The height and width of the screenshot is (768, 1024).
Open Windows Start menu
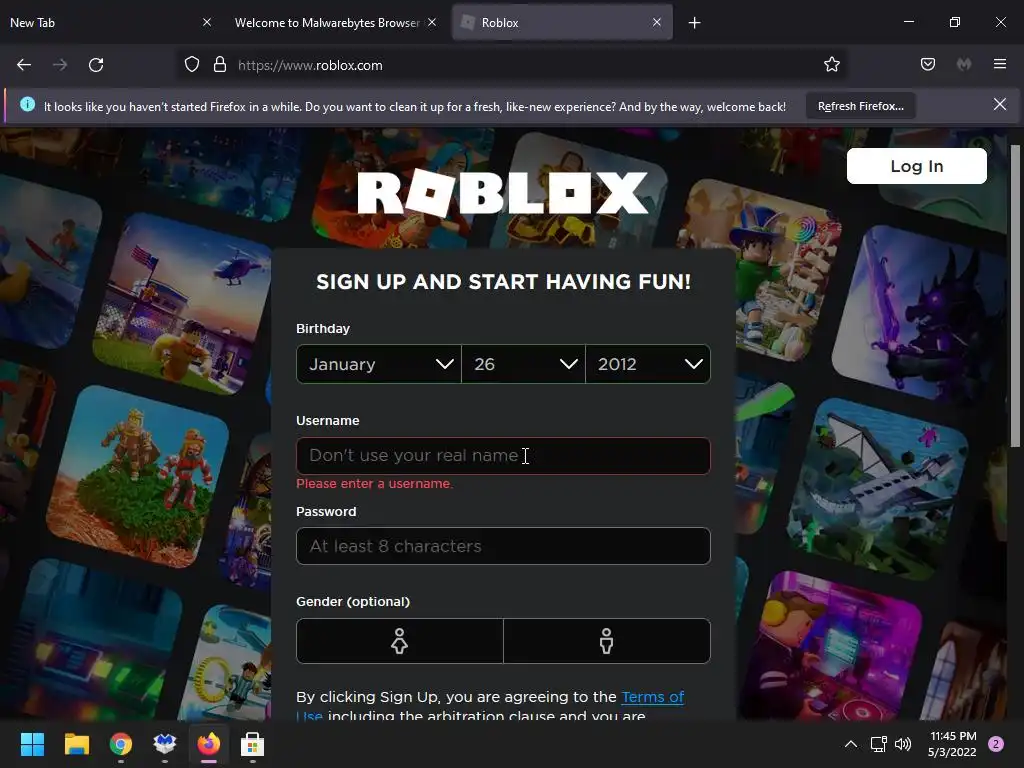tap(32, 744)
